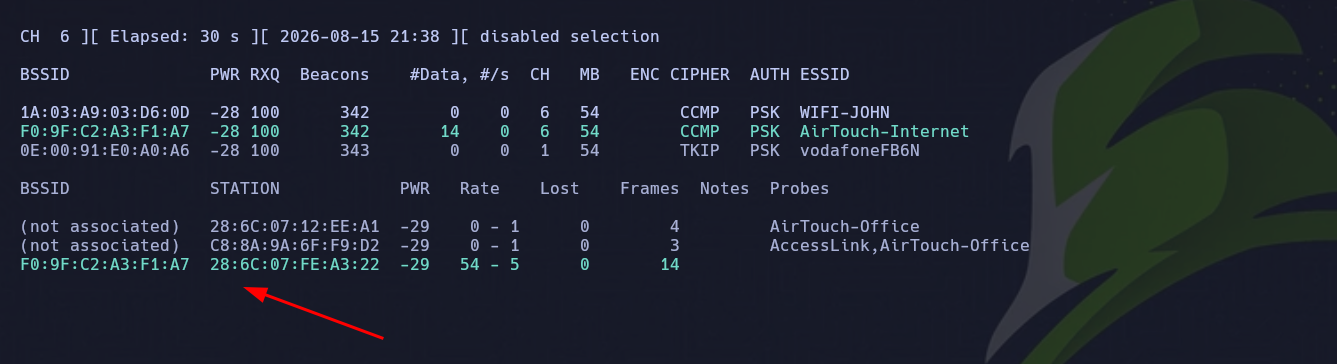Click the STATION column header
1337x364 pixels.
(244, 188)
